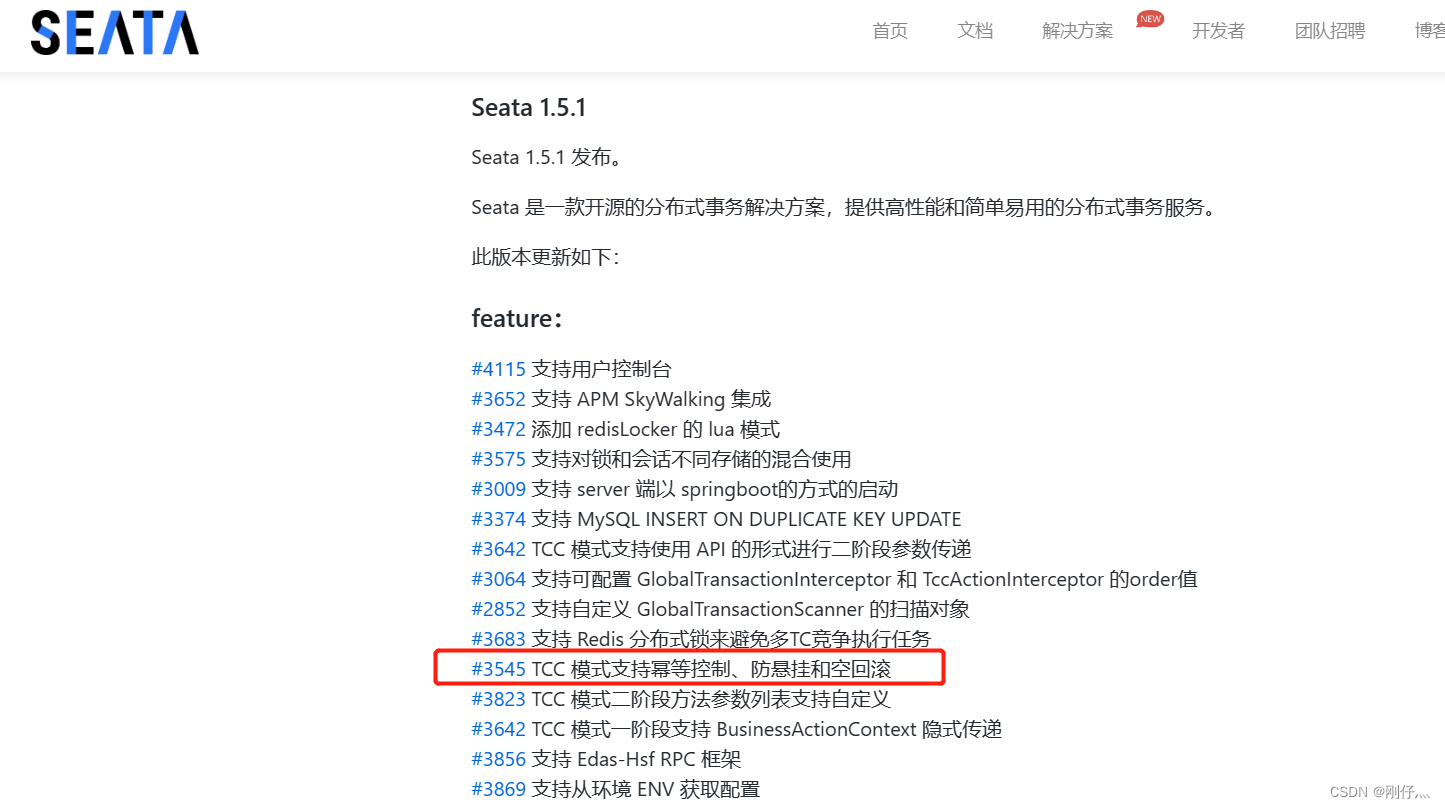Click text 支持从环境 ENV 获取配置

click(x=645, y=789)
